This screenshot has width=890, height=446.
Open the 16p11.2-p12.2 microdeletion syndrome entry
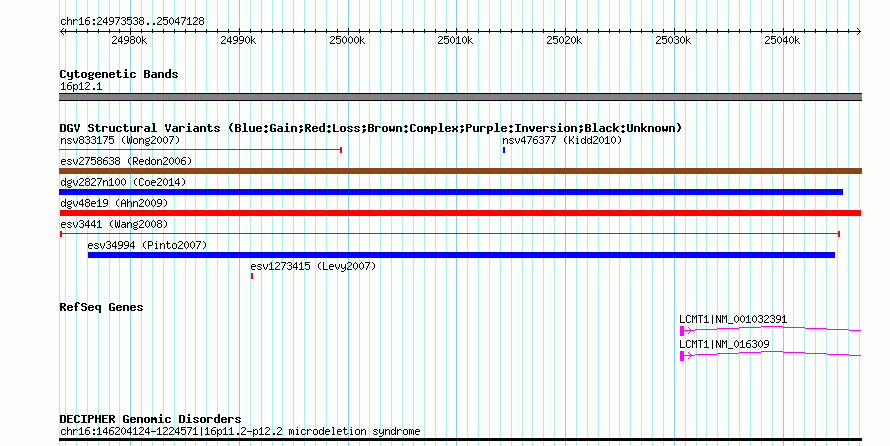(240, 431)
